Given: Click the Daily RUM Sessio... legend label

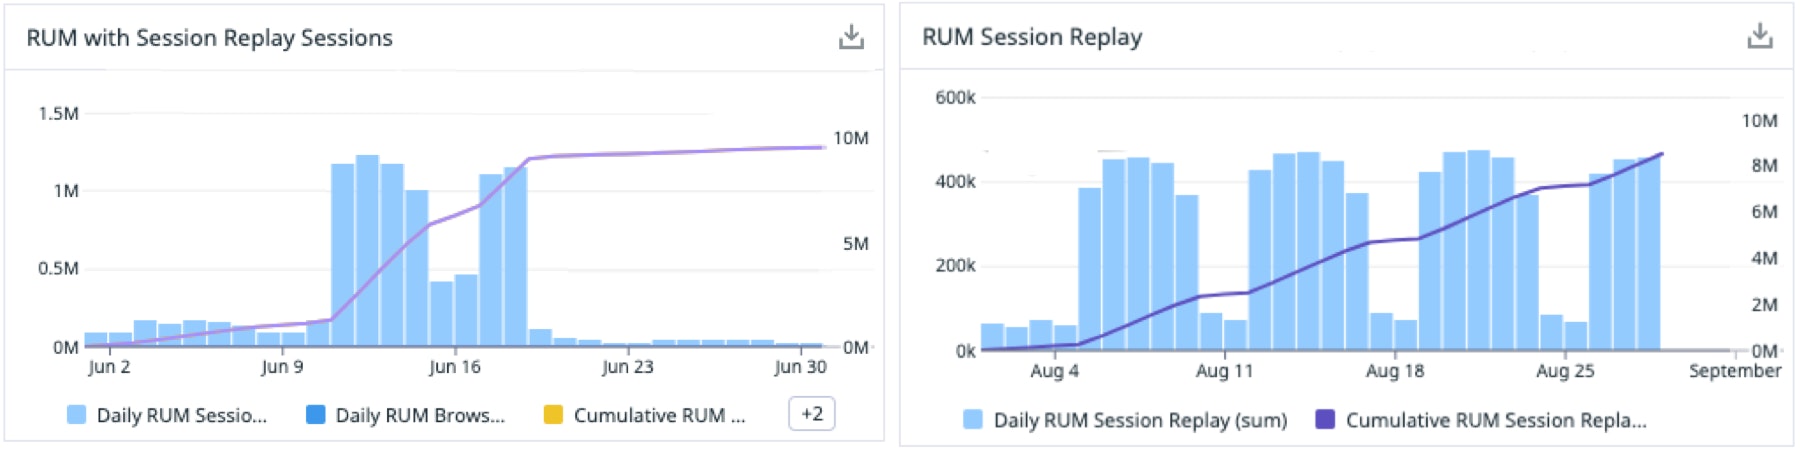Looking at the screenshot, I should tap(181, 416).
